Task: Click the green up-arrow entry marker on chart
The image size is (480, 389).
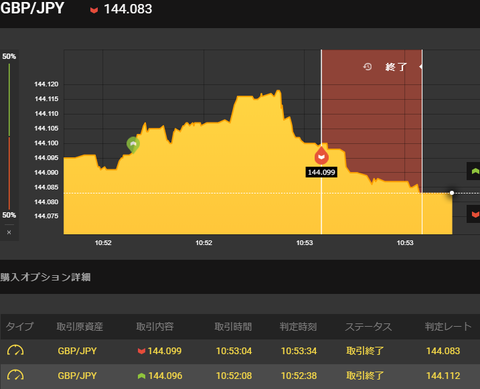Action: [133, 144]
